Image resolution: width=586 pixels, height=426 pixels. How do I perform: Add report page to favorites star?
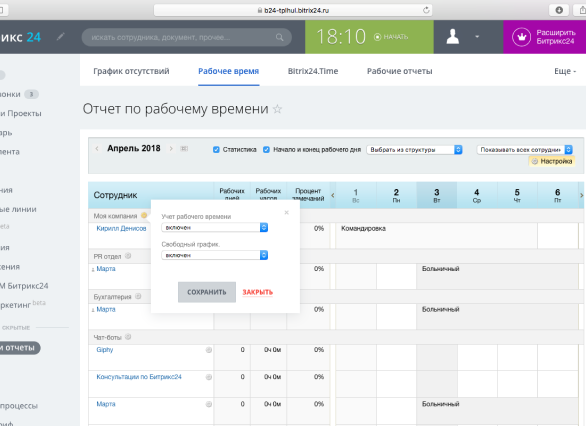pos(277,109)
